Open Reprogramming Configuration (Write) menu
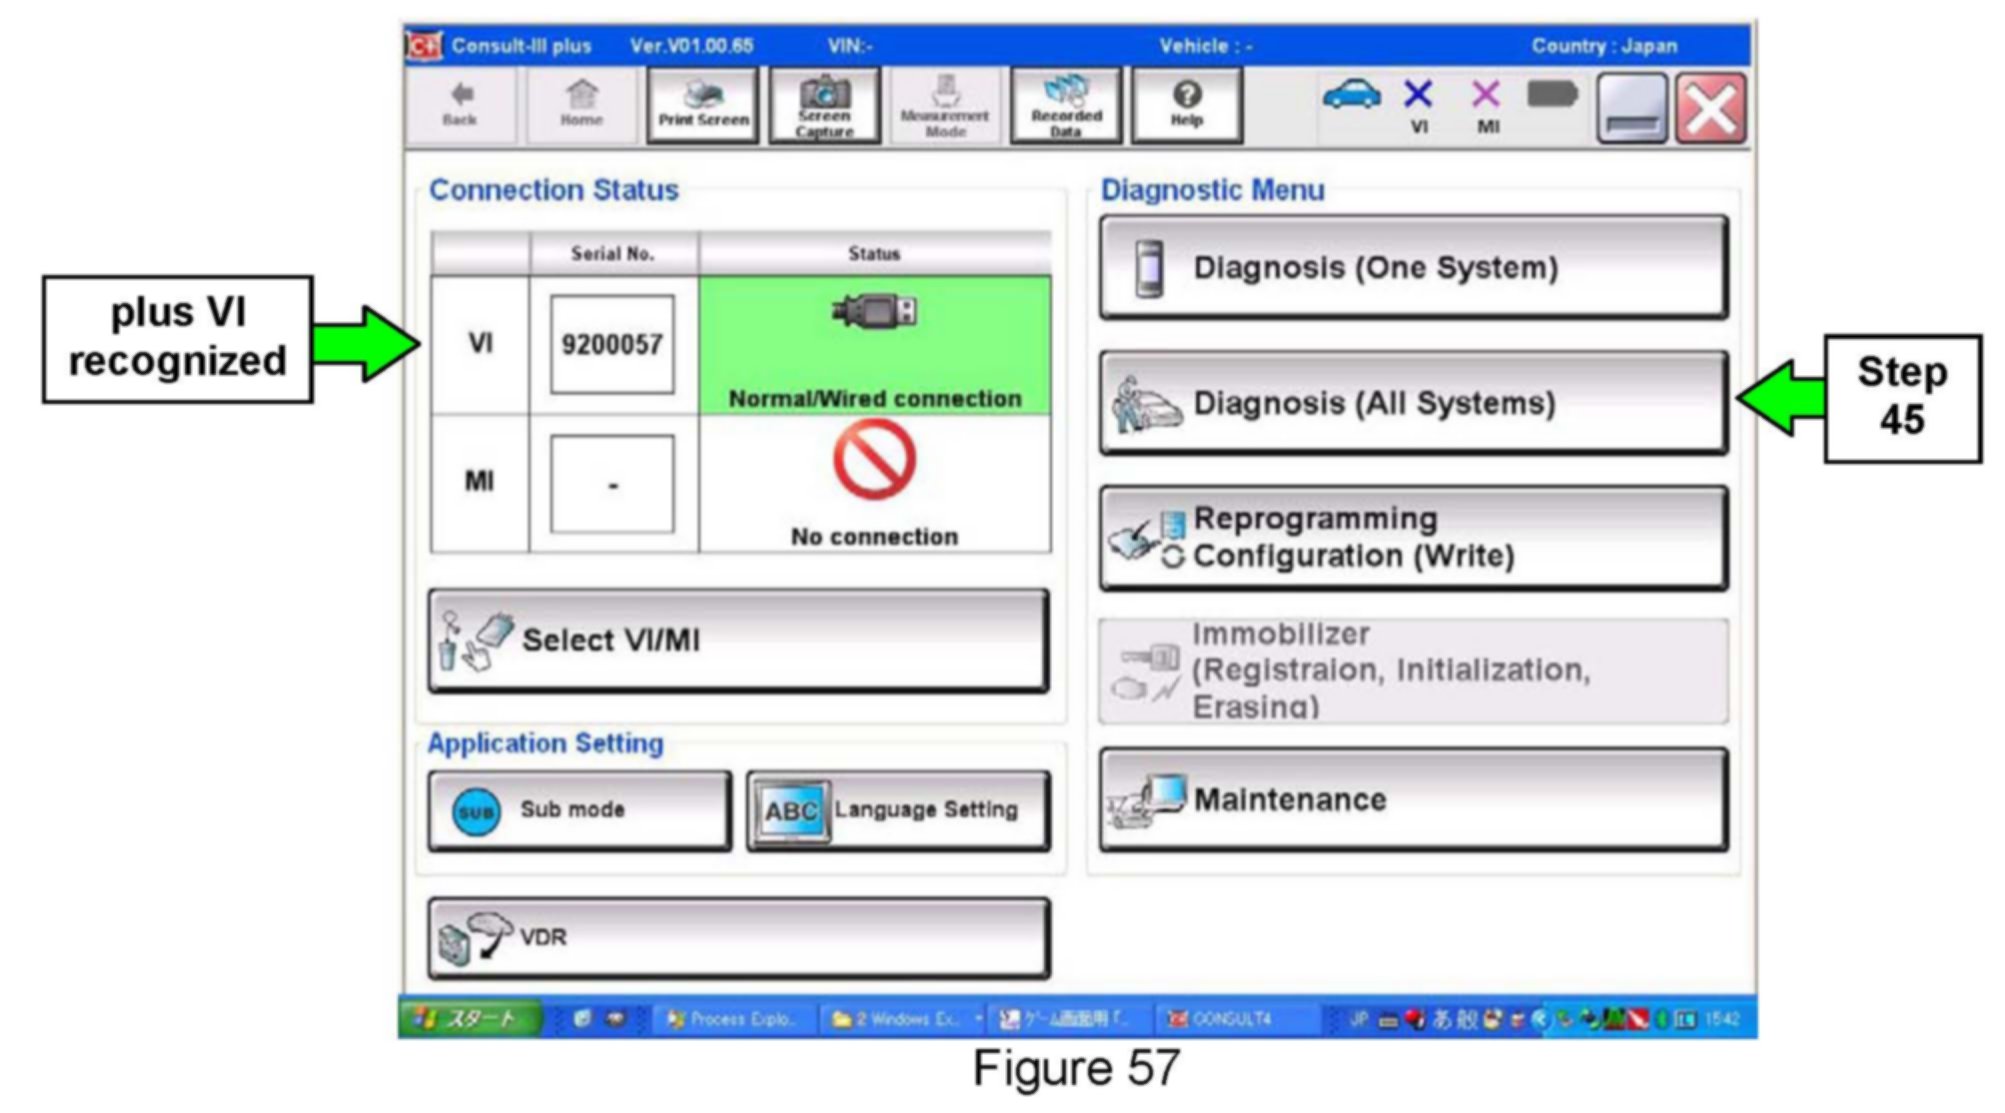This screenshot has width=2005, height=1113. (x=1413, y=538)
